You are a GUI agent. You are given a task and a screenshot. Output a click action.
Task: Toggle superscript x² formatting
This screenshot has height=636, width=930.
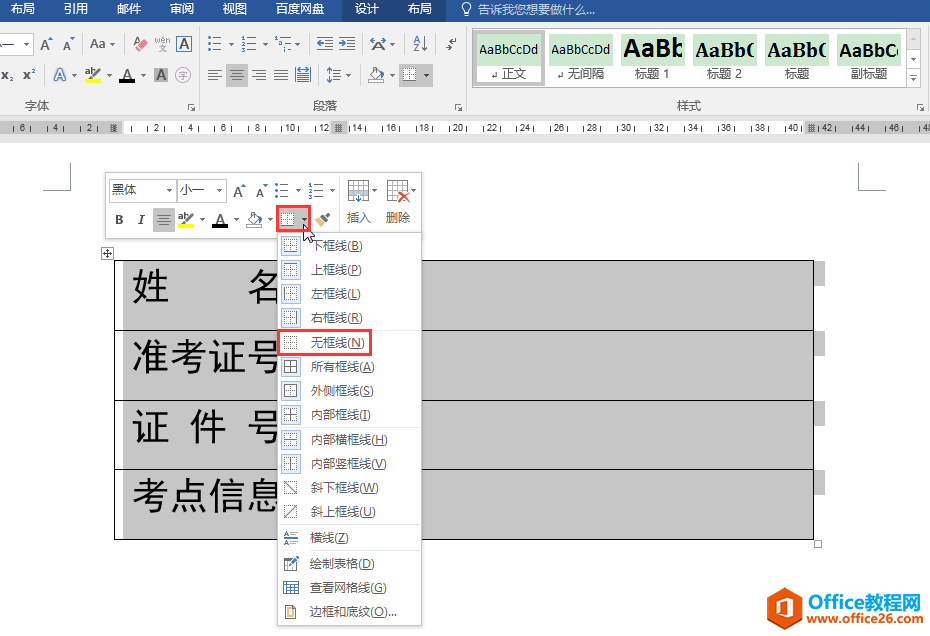tap(28, 75)
